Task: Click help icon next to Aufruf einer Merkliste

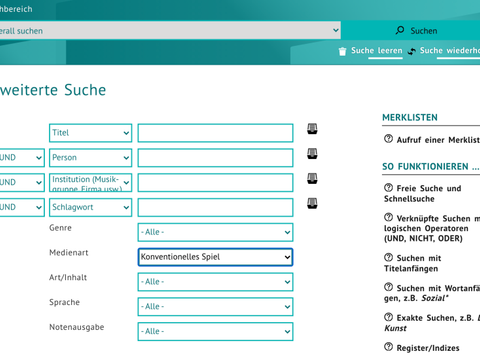Action: pos(388,139)
